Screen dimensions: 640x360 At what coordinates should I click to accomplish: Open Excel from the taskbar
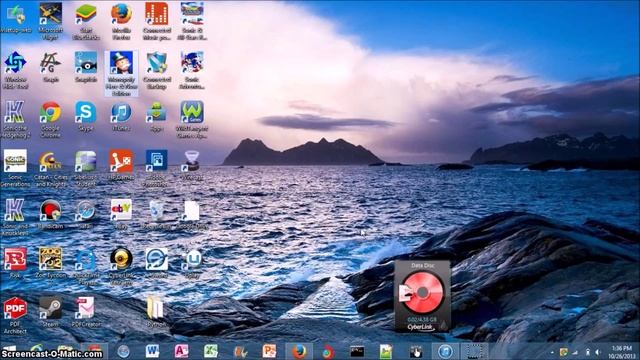coord(211,351)
